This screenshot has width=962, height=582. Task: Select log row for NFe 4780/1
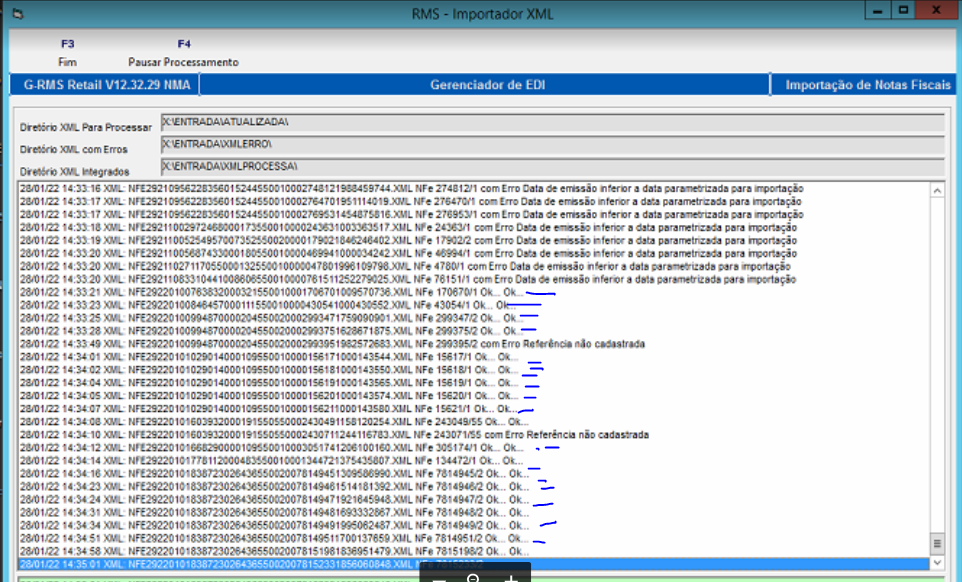point(474,266)
